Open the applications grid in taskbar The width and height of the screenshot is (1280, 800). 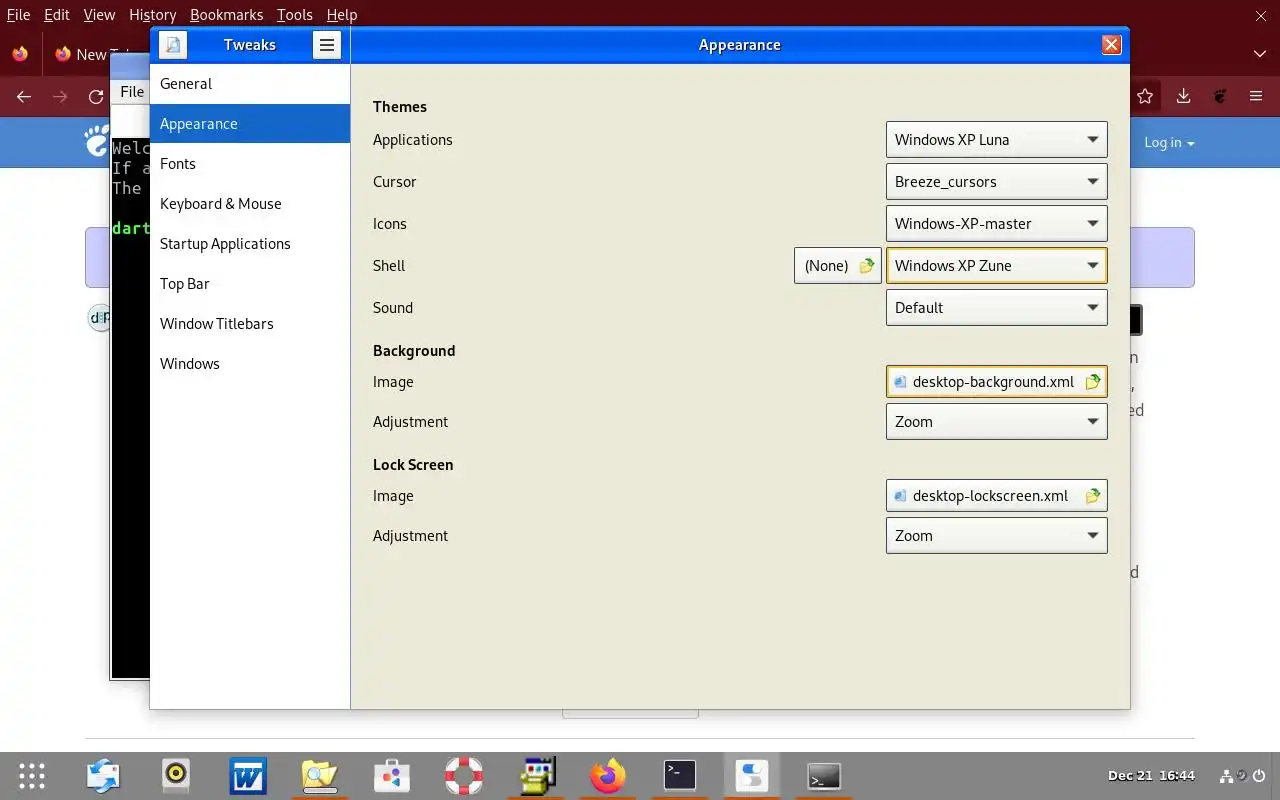click(32, 776)
